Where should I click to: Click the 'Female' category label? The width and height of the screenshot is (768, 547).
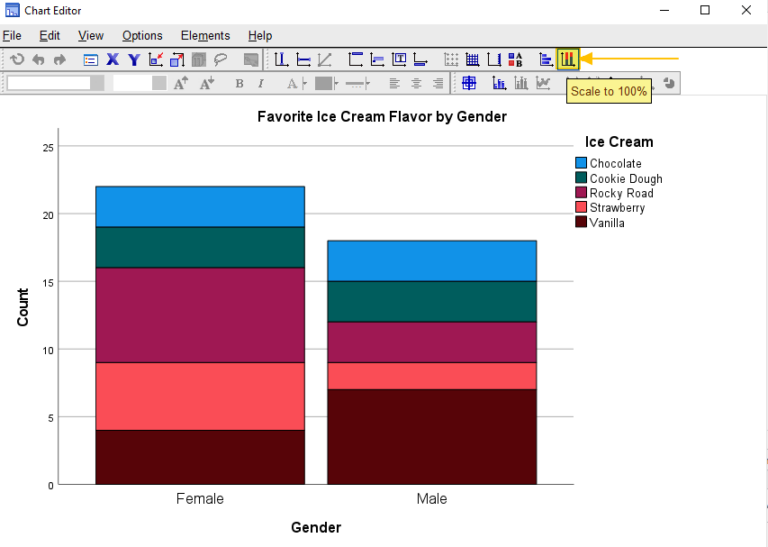(200, 499)
